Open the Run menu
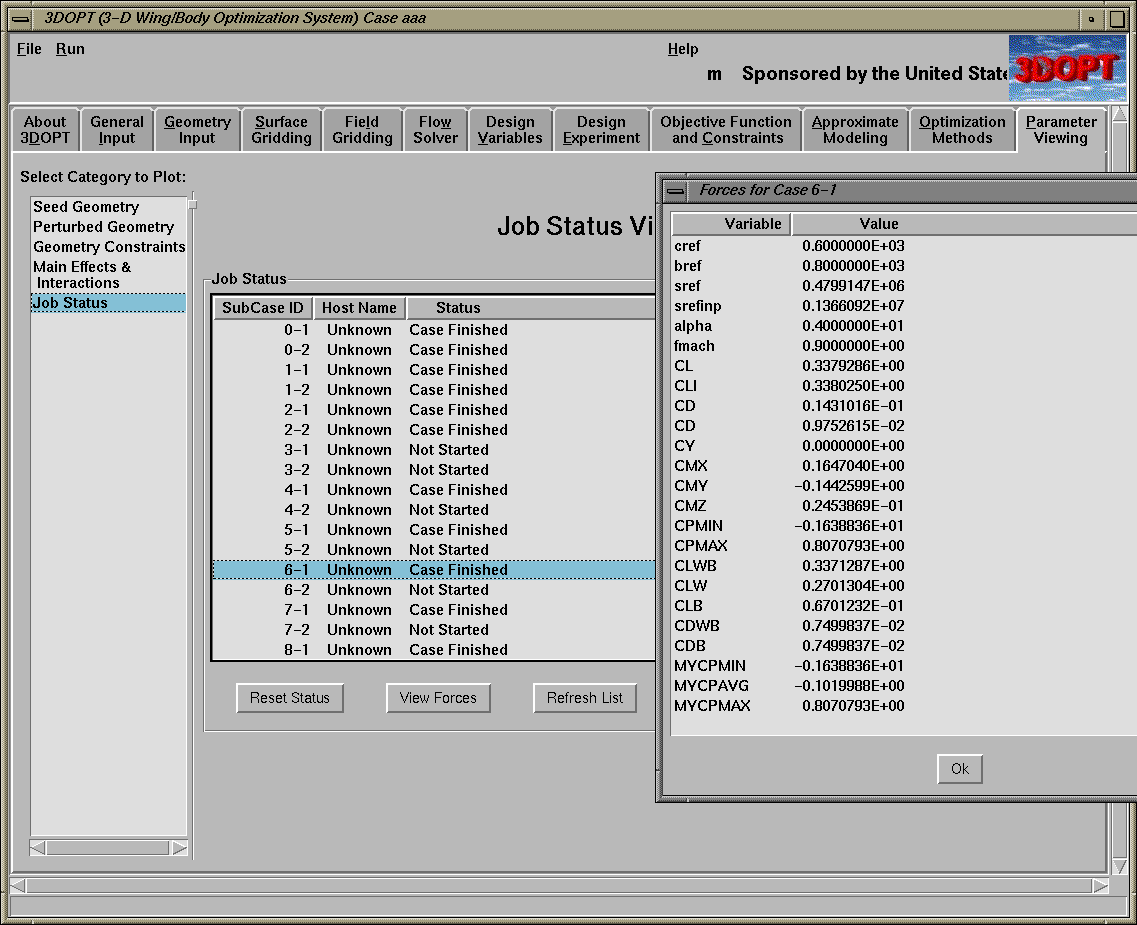1137x925 pixels. [70, 49]
